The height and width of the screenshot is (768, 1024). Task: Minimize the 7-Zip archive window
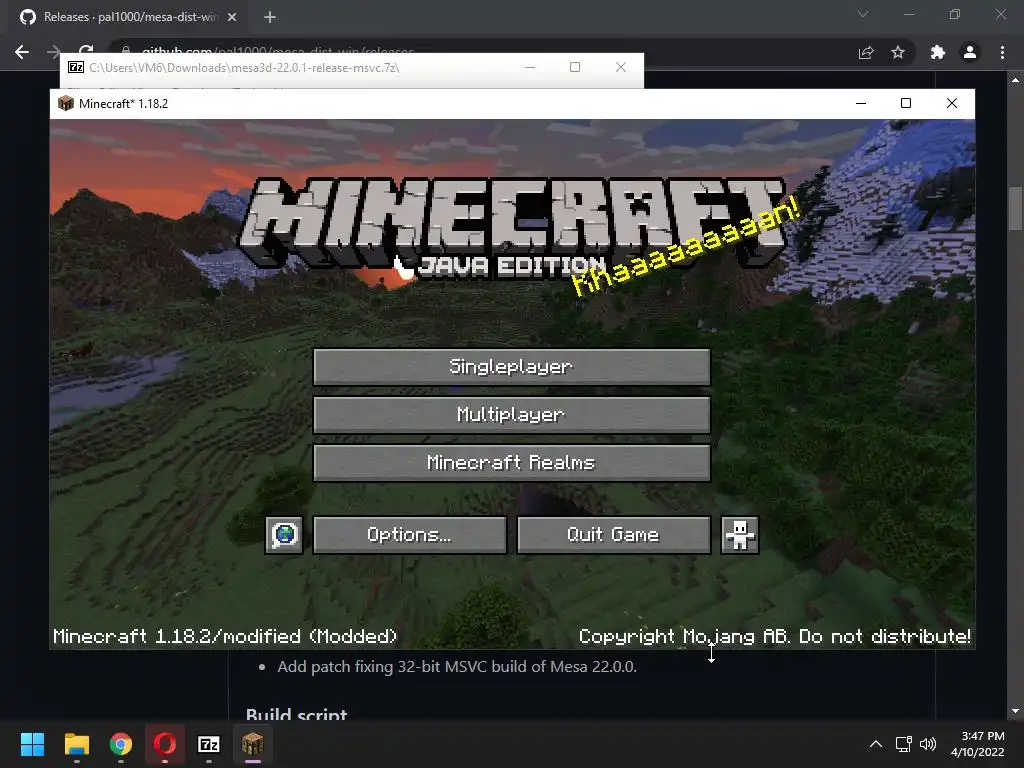coord(530,67)
